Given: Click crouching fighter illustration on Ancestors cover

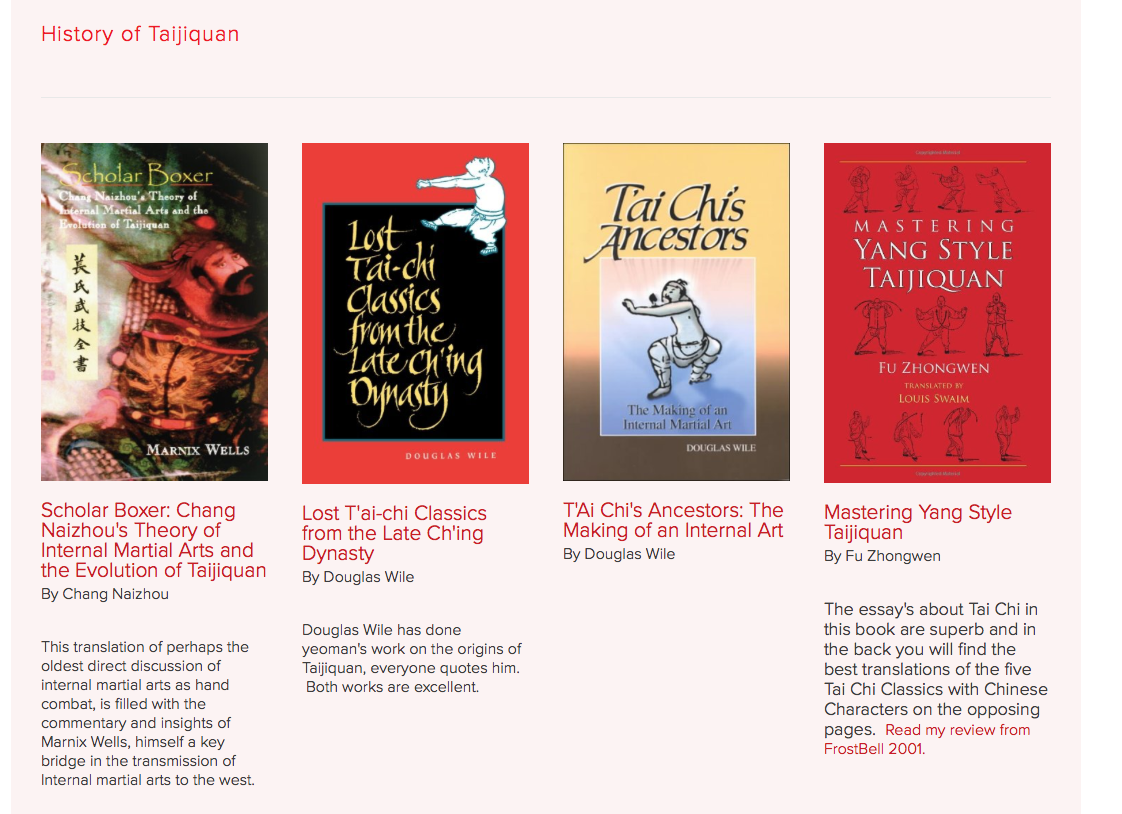Looking at the screenshot, I should pyautogui.click(x=670, y=338).
